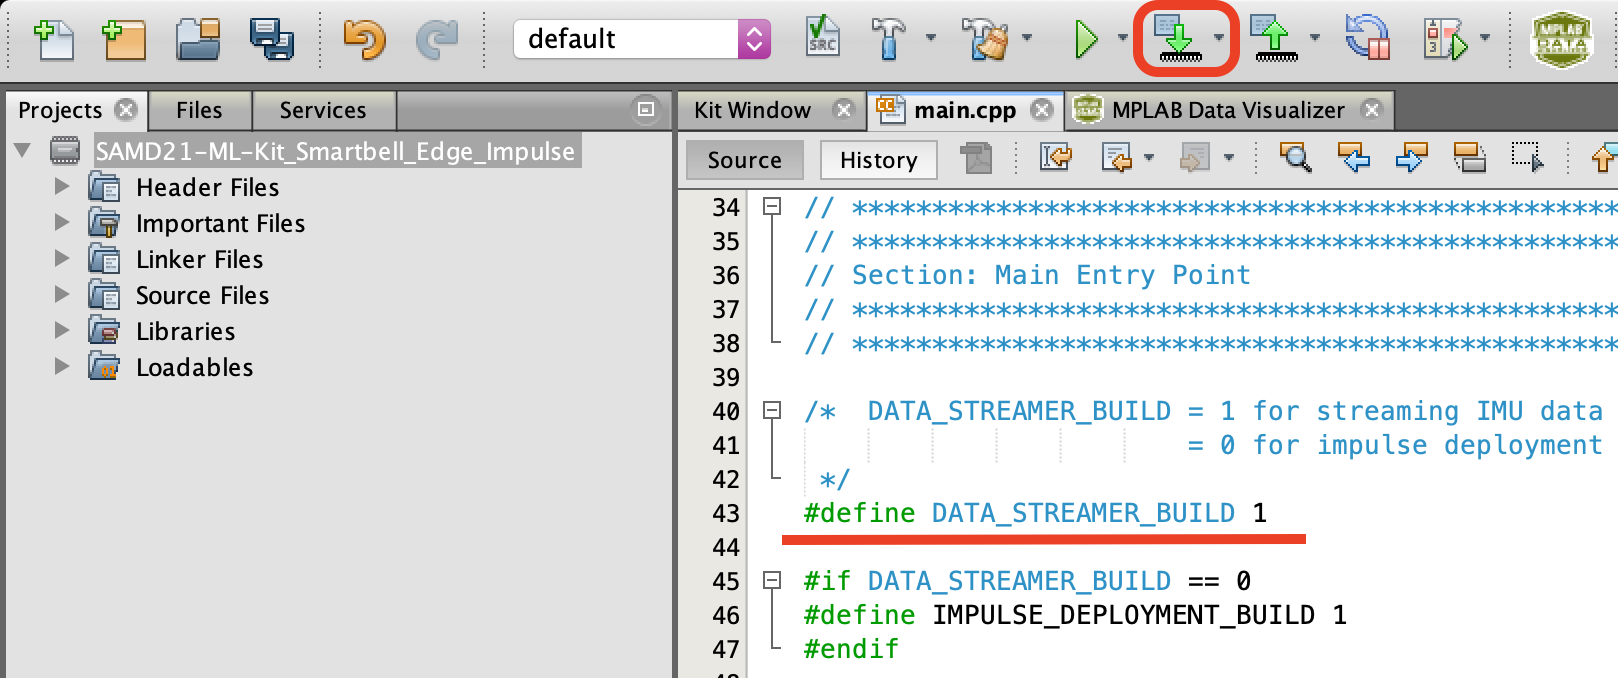Viewport: 1618px width, 678px height.
Task: Jump to last edit location
Action: [1055, 157]
